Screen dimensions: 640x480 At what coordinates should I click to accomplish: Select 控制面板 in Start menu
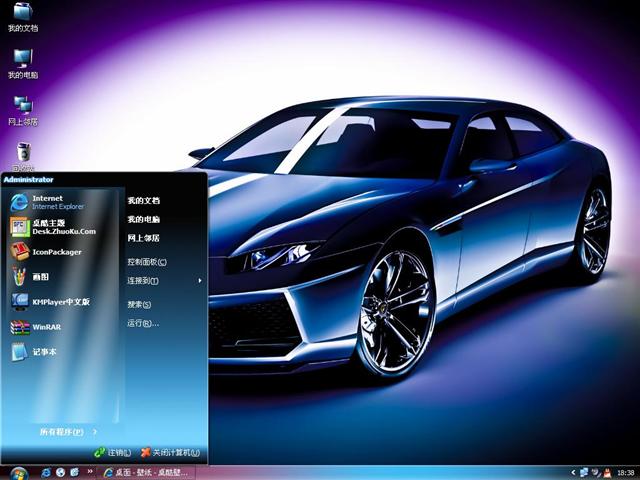146,262
